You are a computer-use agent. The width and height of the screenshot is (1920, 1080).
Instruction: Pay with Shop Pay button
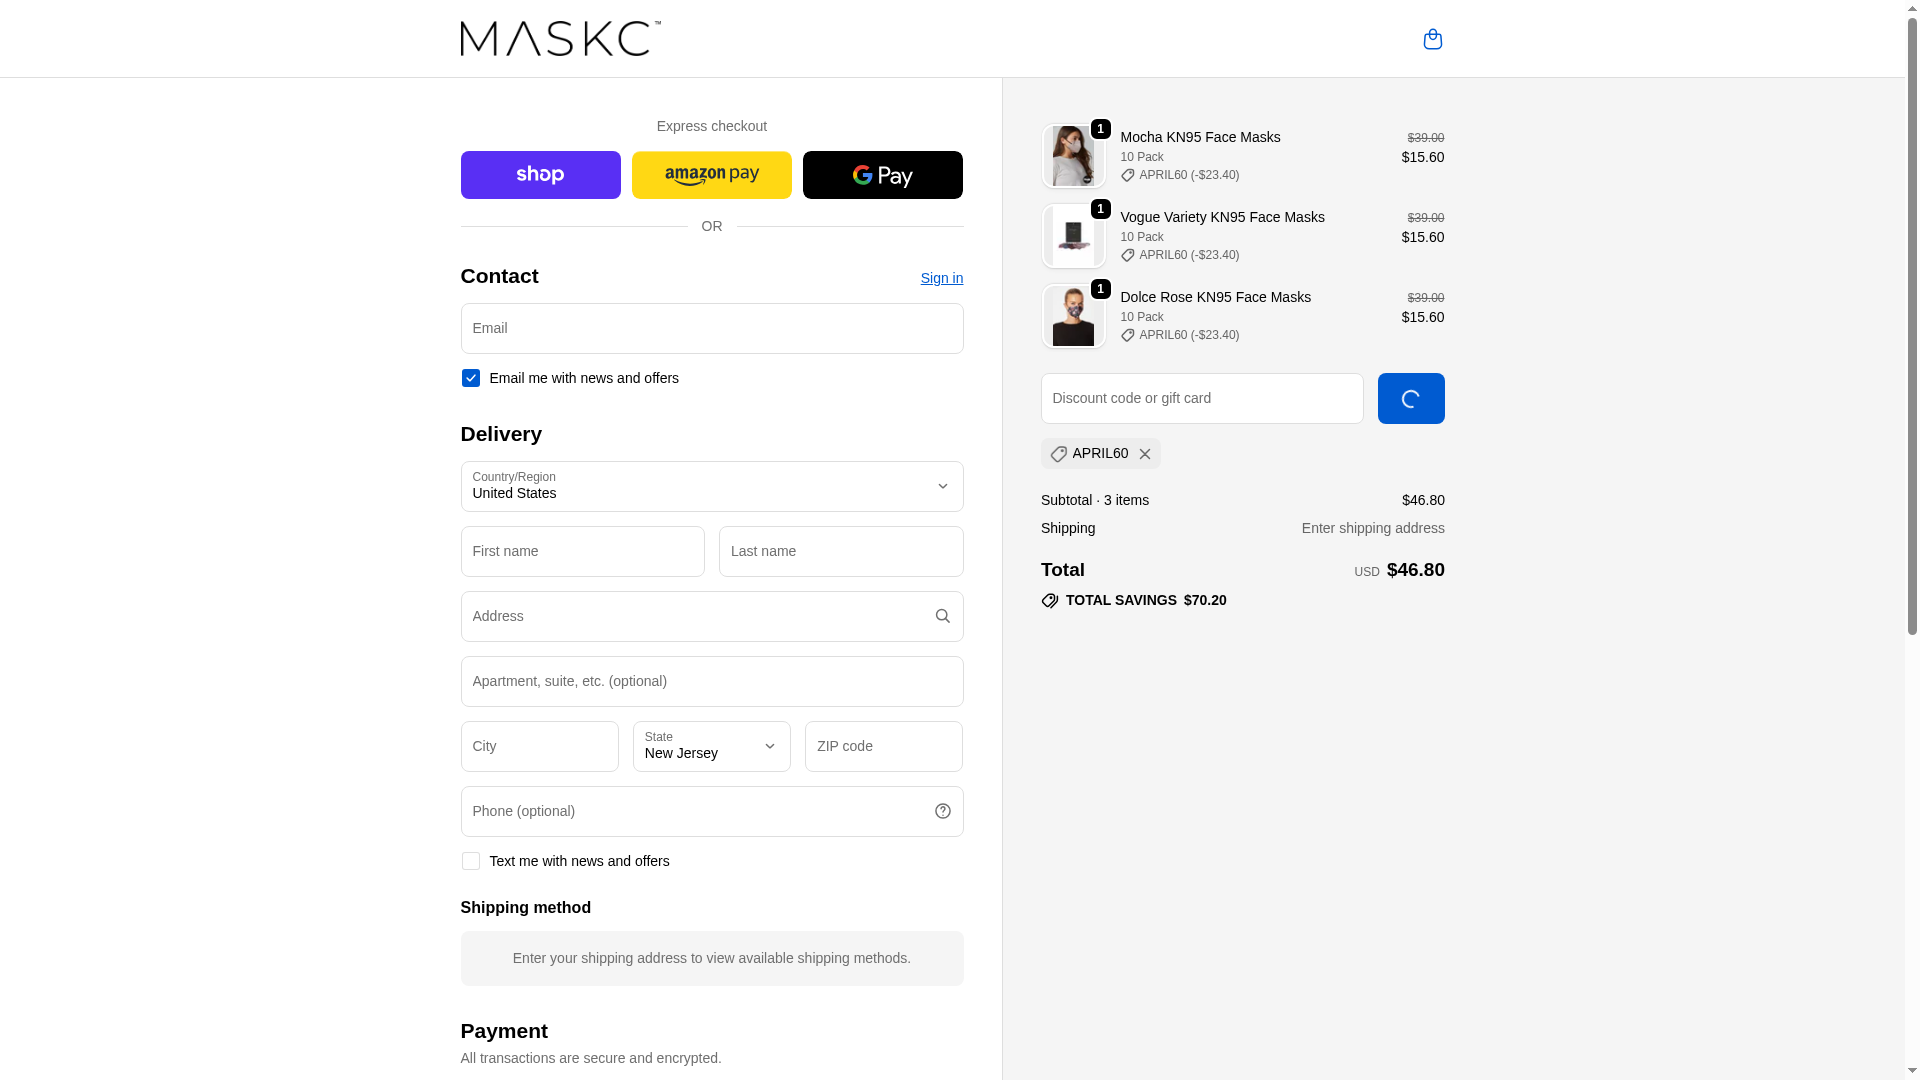tap(540, 175)
